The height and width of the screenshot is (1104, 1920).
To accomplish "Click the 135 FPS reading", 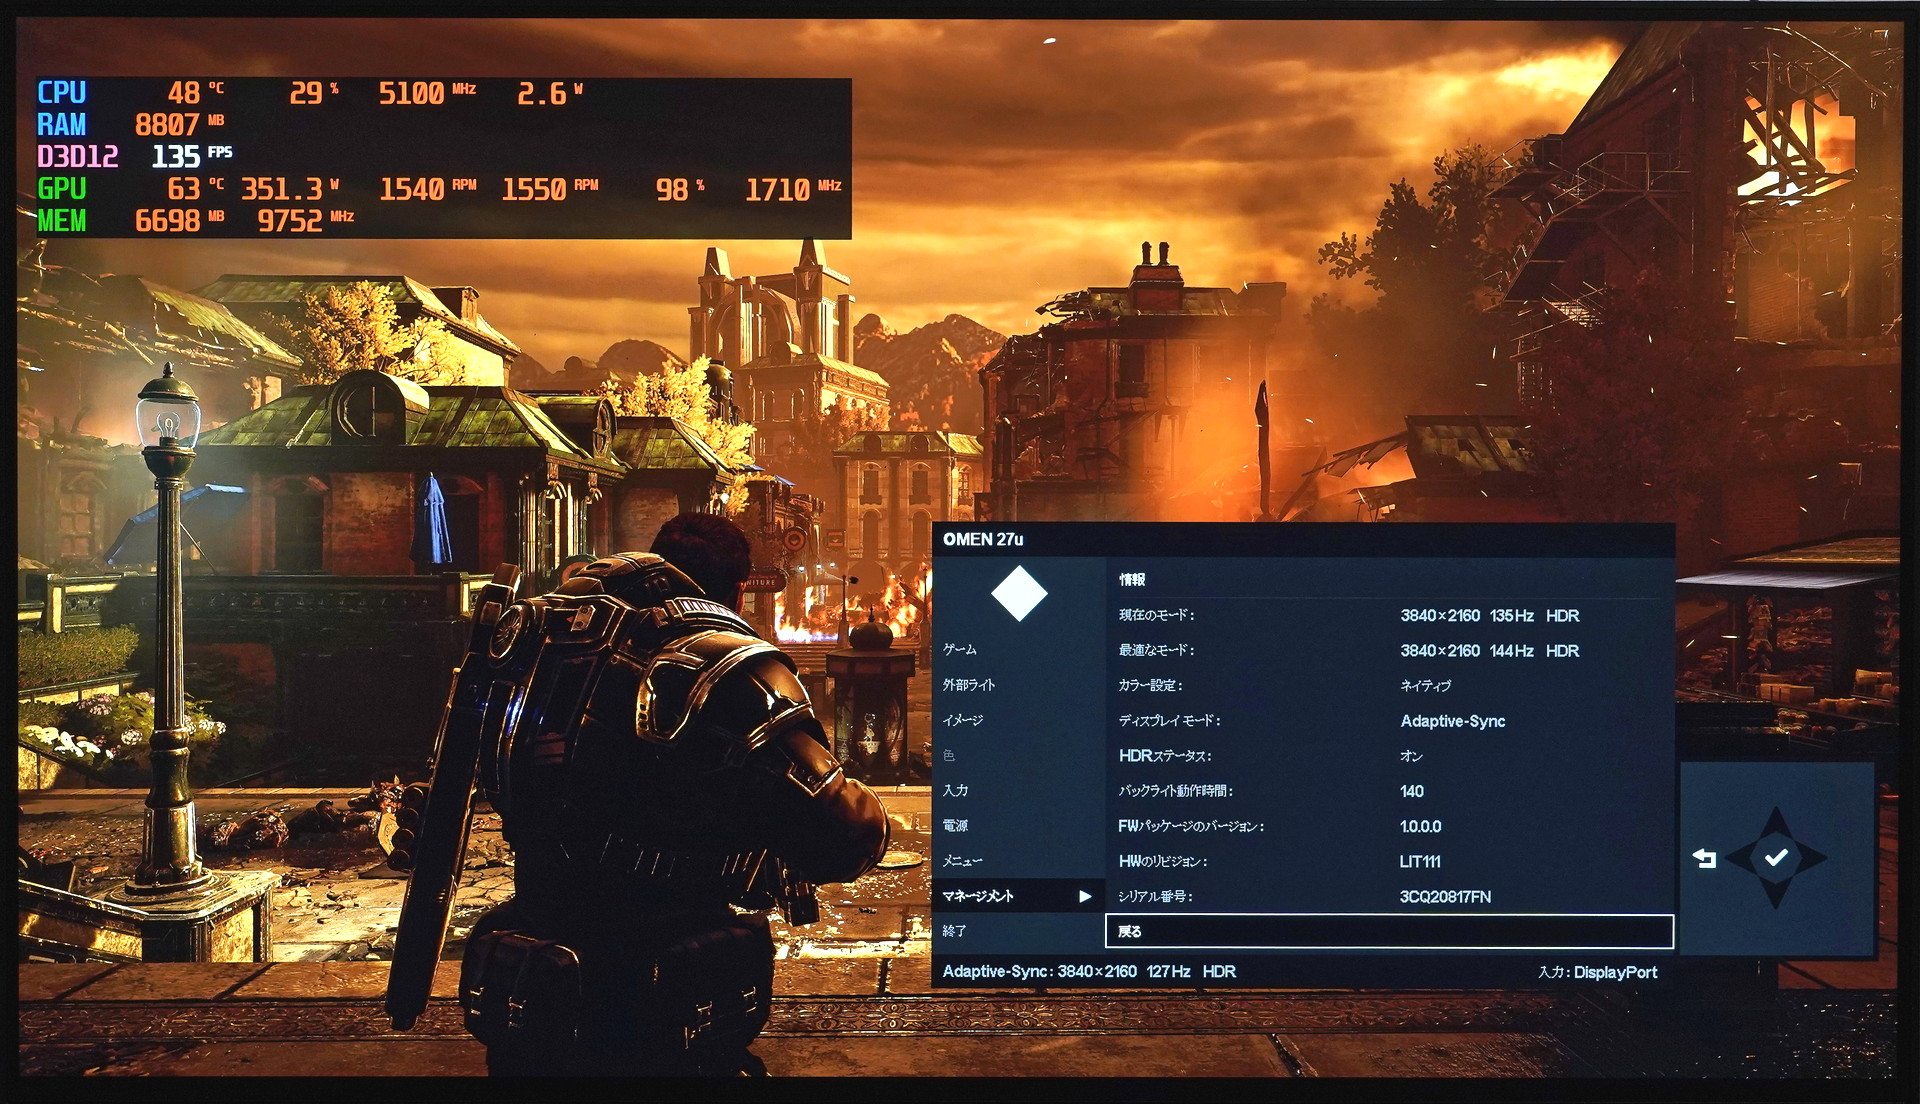I will pyautogui.click(x=191, y=157).
